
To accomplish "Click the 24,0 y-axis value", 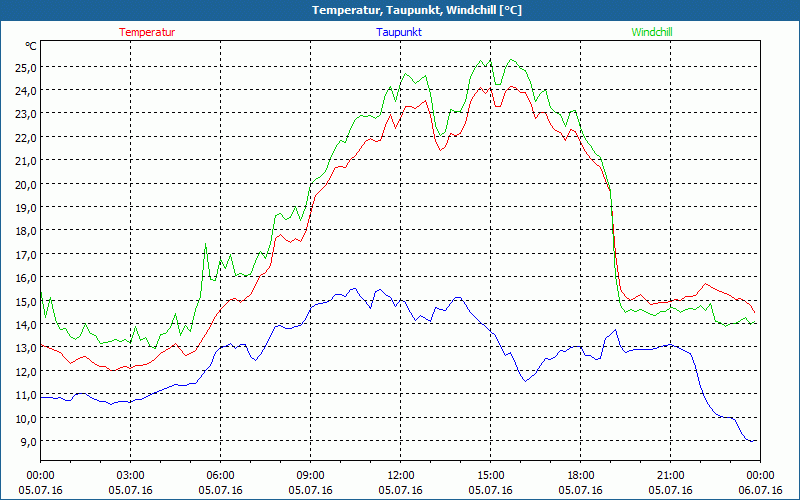I will click(26, 91).
